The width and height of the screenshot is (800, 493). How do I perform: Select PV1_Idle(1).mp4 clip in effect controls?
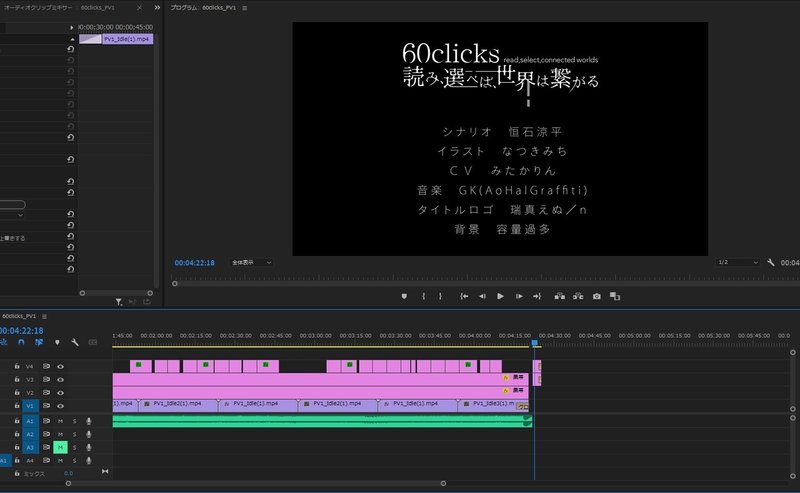pyautogui.click(x=128, y=39)
